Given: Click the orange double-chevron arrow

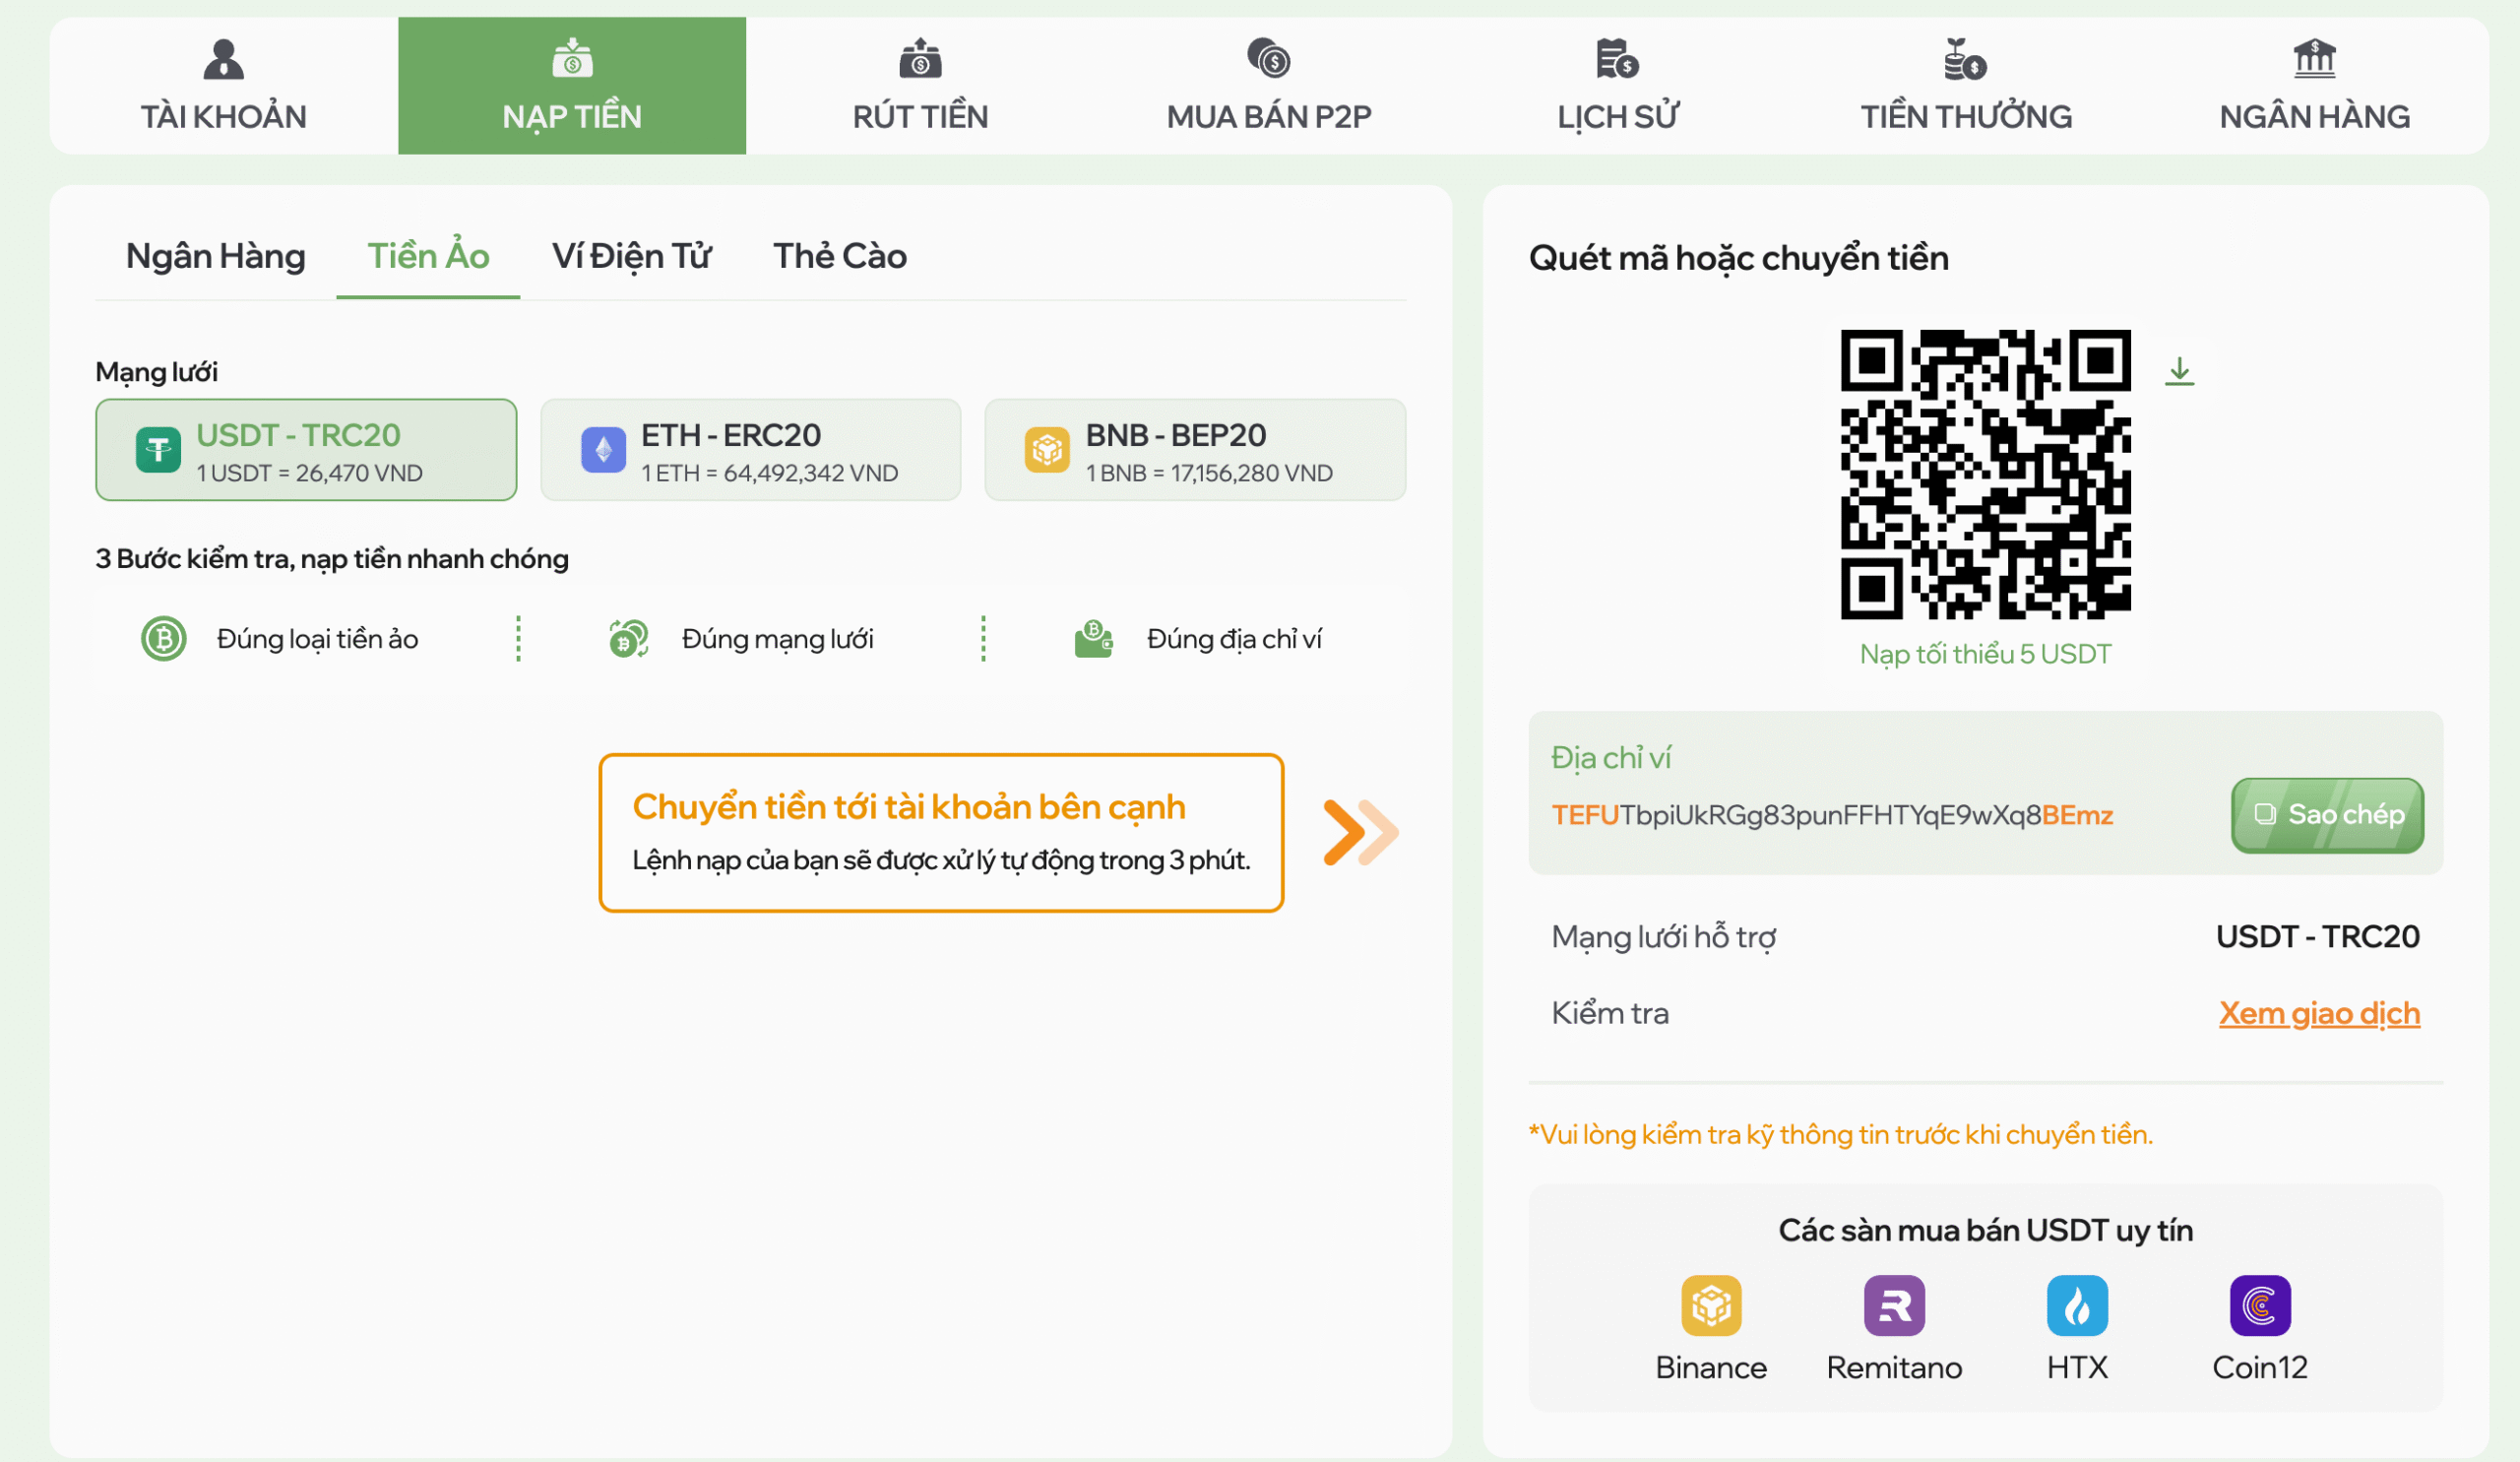Looking at the screenshot, I should (1360, 832).
